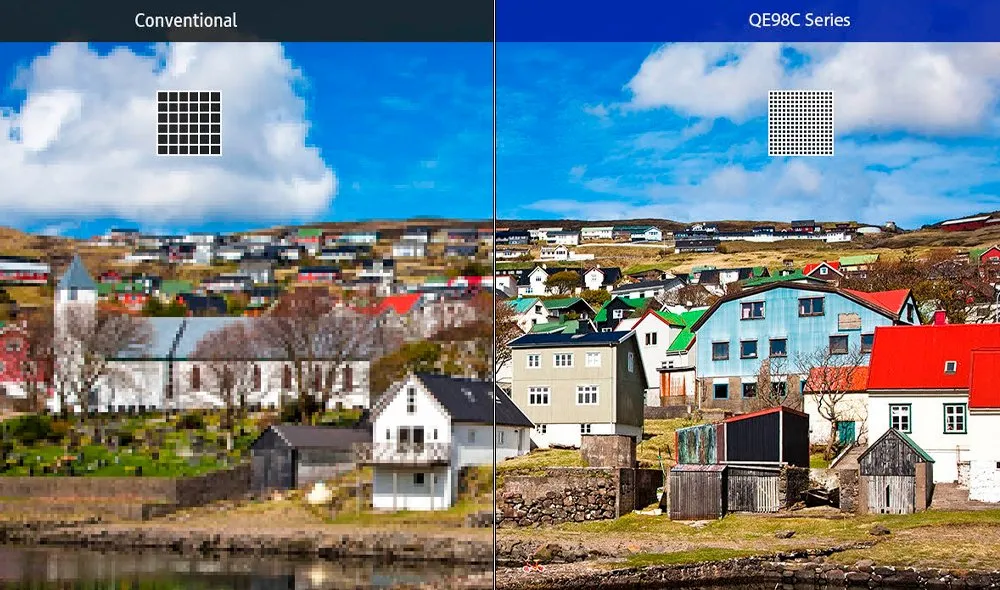Click the fine pixel grid icon
The image size is (1000, 590).
pos(800,123)
